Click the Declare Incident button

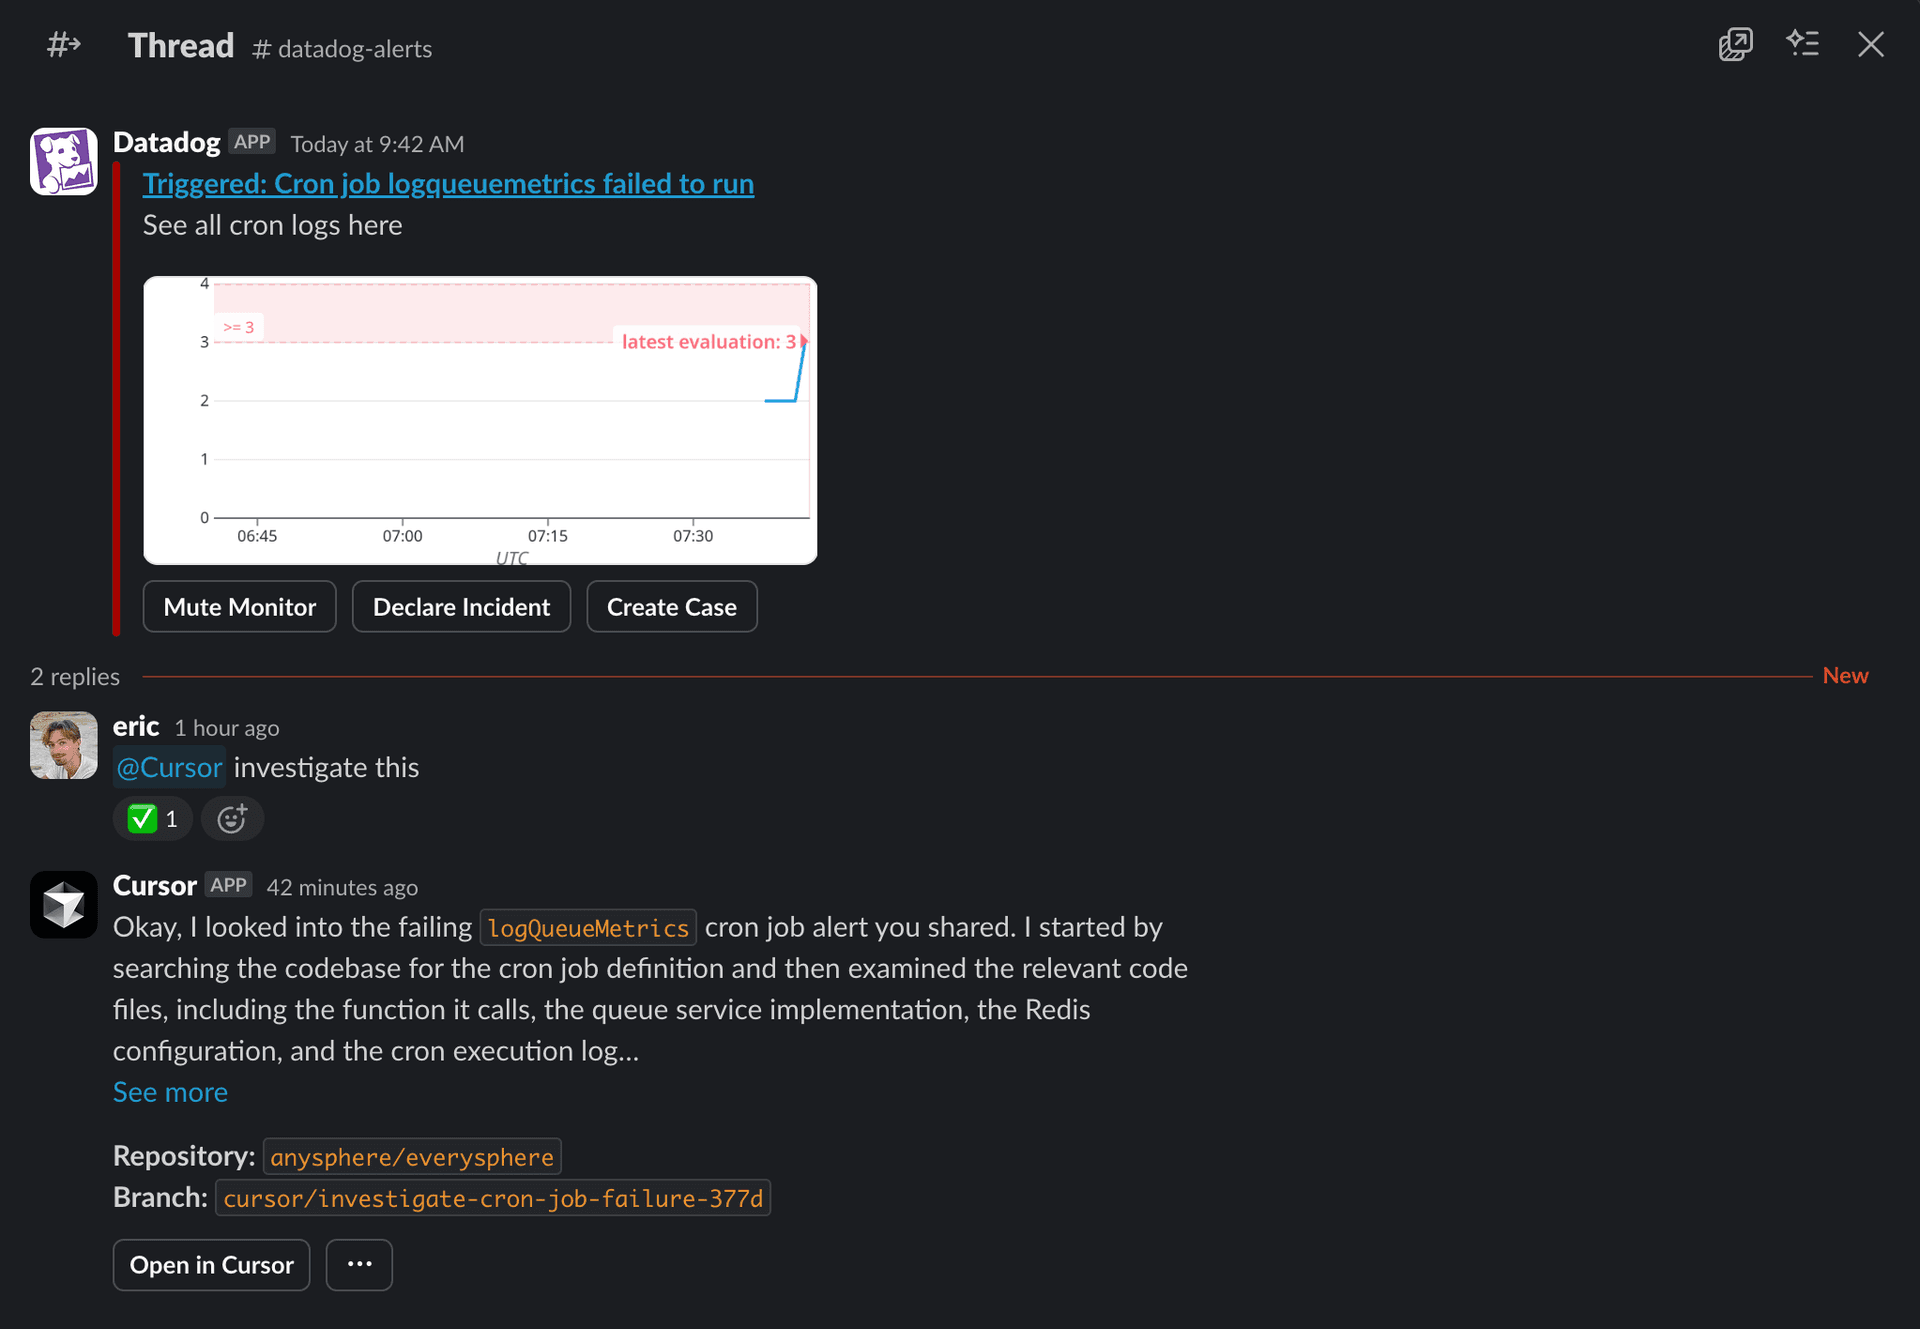click(x=461, y=607)
